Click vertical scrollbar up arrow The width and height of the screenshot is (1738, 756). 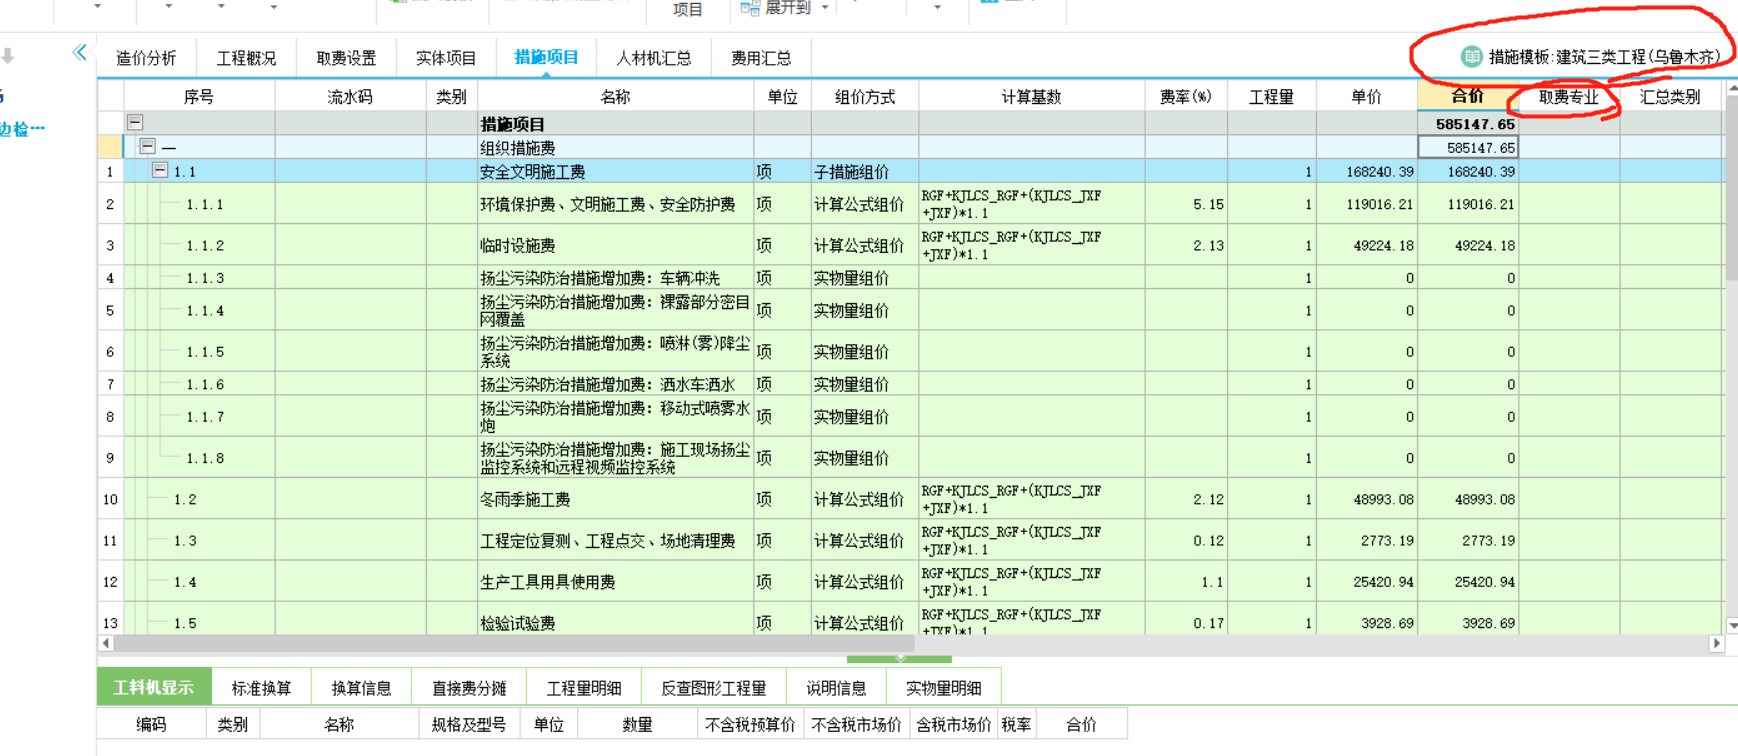coord(1732,89)
